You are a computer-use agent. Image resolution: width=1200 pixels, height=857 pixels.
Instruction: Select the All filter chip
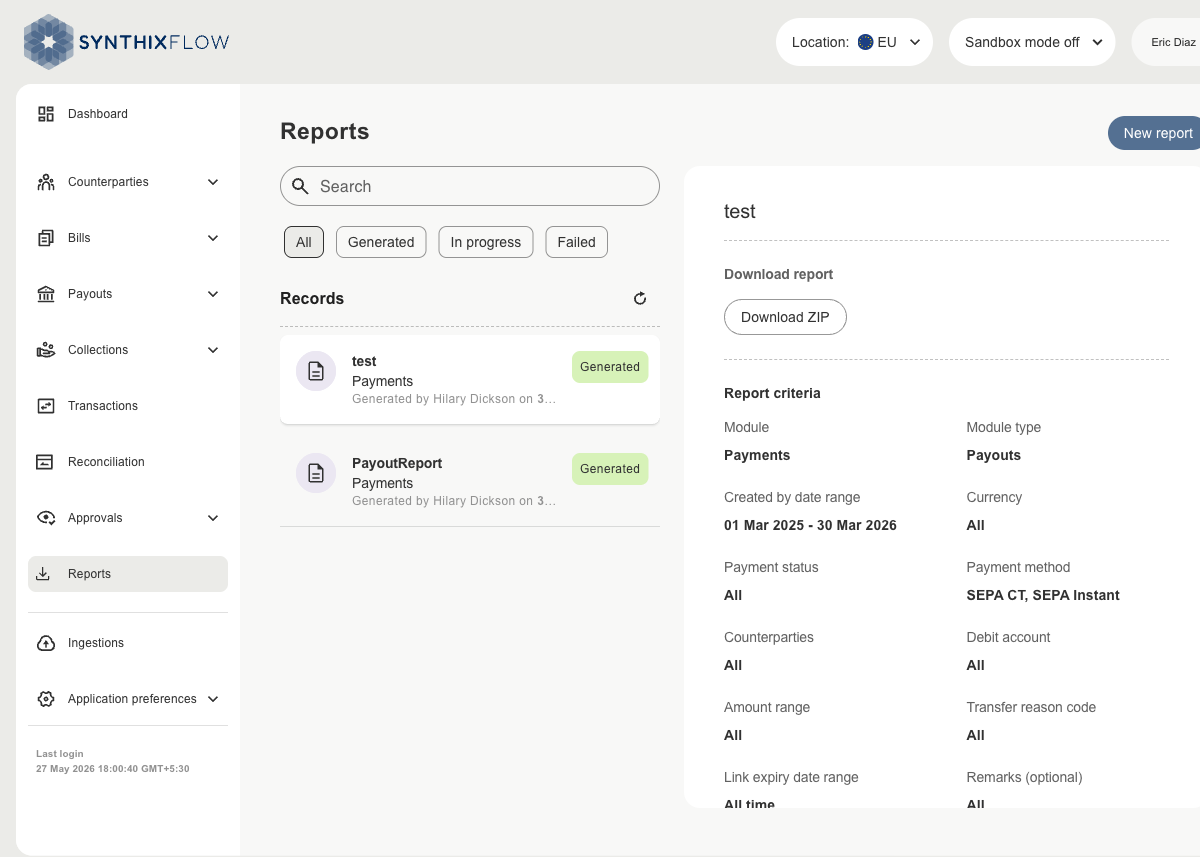(x=304, y=242)
